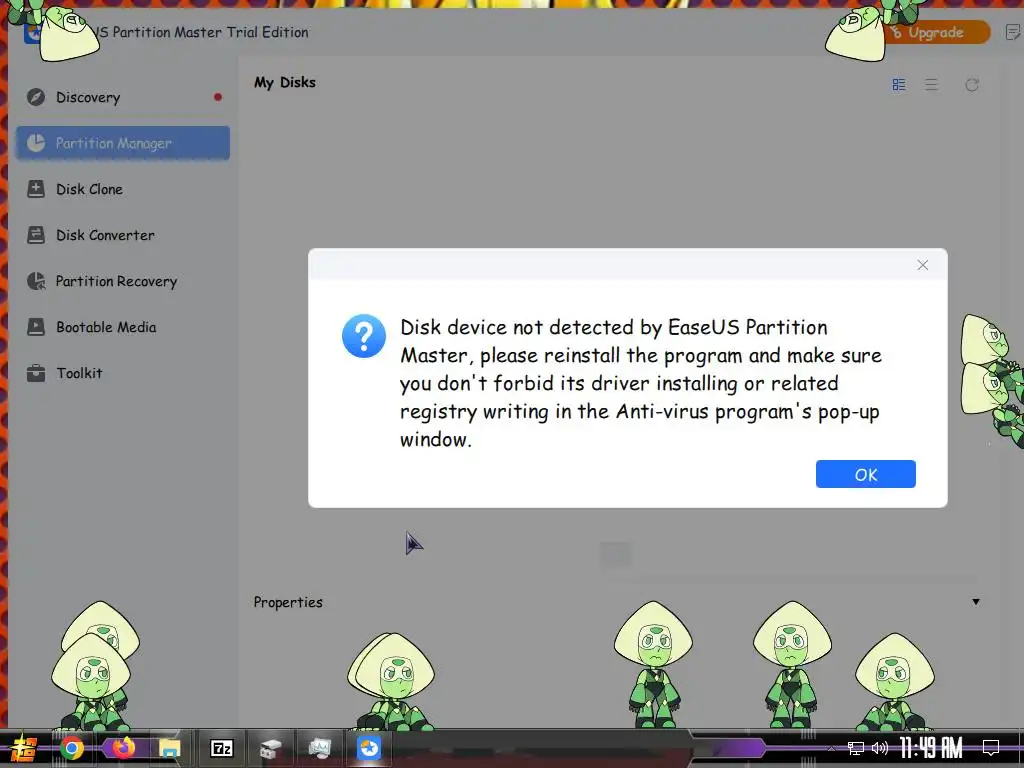Select Bootable Media option
Viewport: 1024px width, 768px height.
[123, 327]
